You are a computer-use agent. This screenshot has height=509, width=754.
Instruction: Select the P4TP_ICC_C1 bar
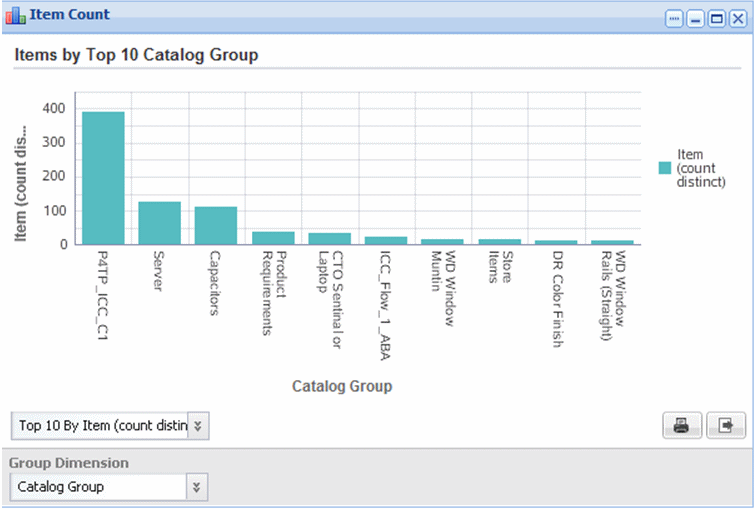103,178
